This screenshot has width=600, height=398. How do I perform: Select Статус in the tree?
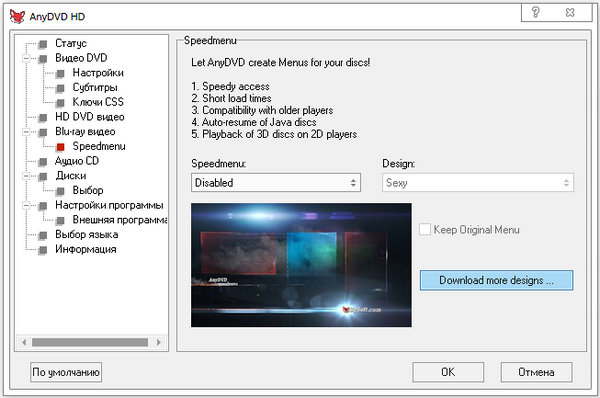[x=71, y=43]
